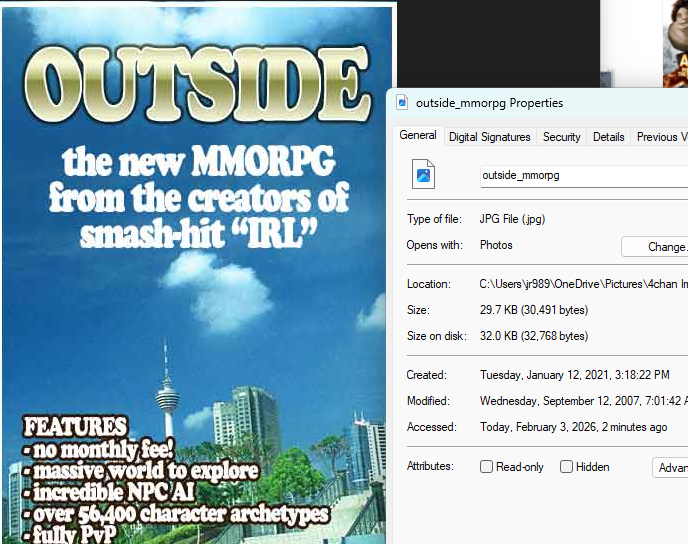The height and width of the screenshot is (544, 688).
Task: Select the JPG File (.jpg) text
Action: click(512, 218)
